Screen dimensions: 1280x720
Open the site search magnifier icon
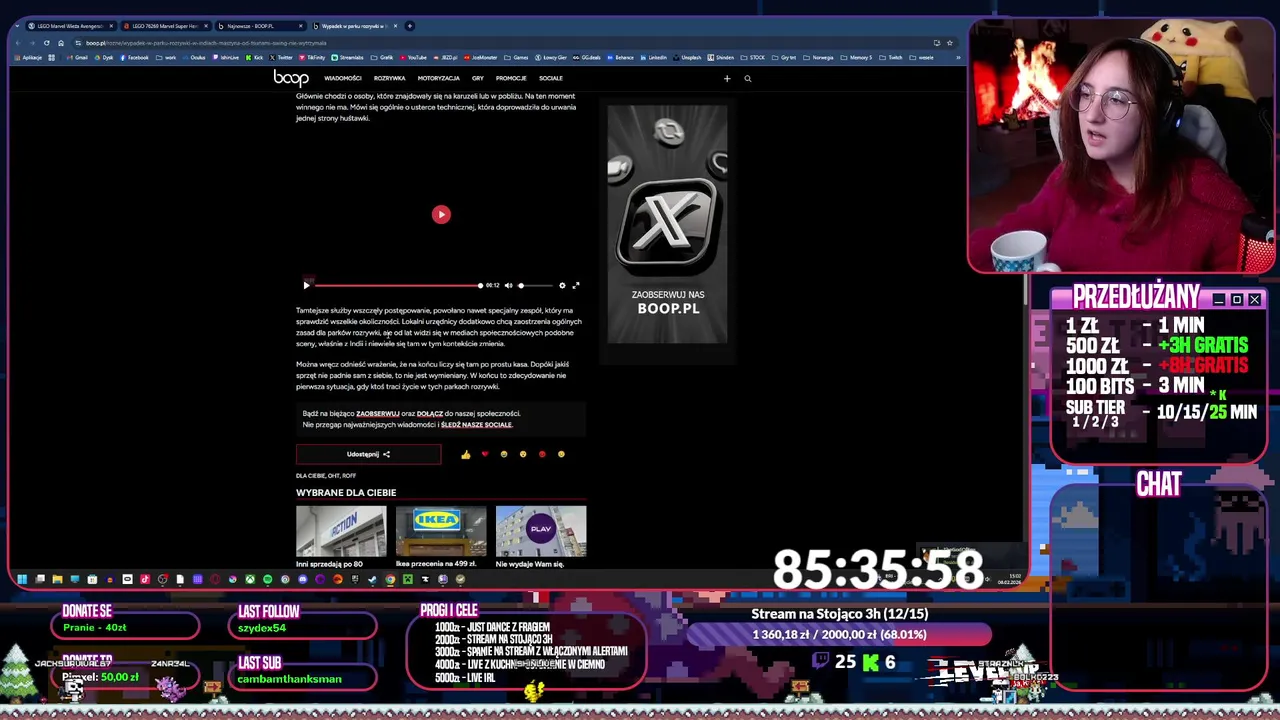pos(747,78)
